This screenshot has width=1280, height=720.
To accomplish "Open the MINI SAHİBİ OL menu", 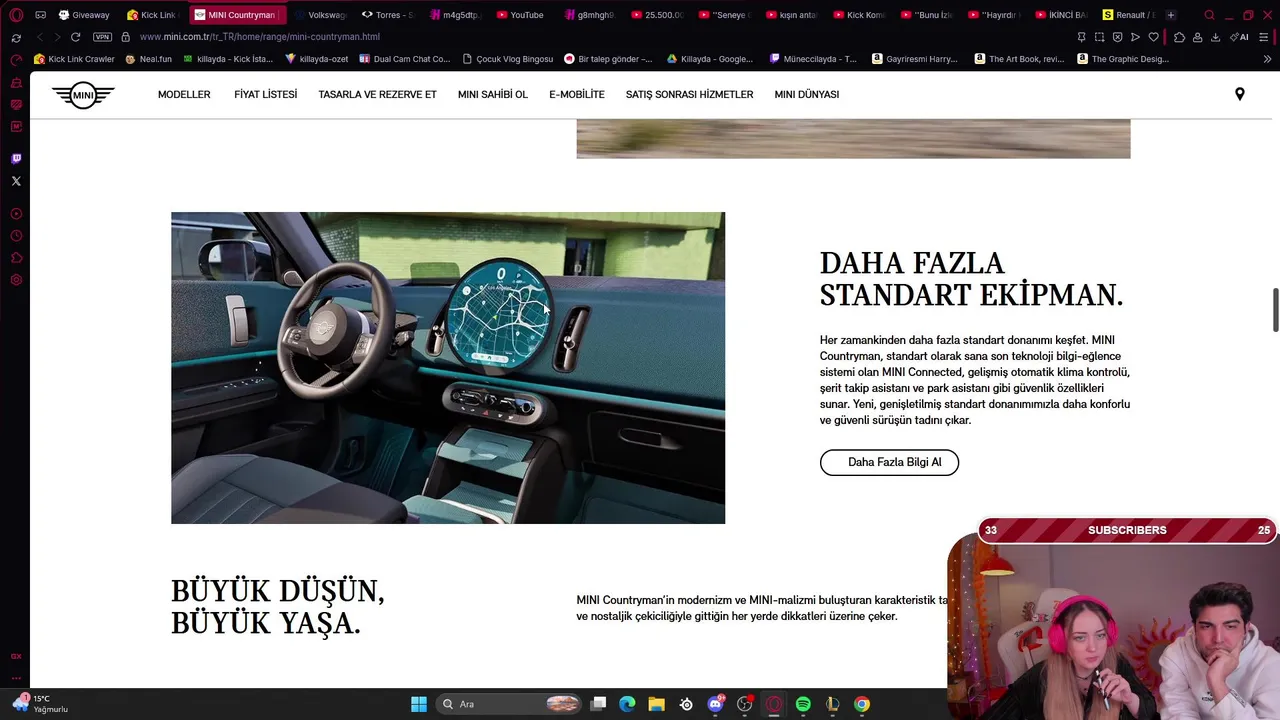I will click(x=492, y=95).
